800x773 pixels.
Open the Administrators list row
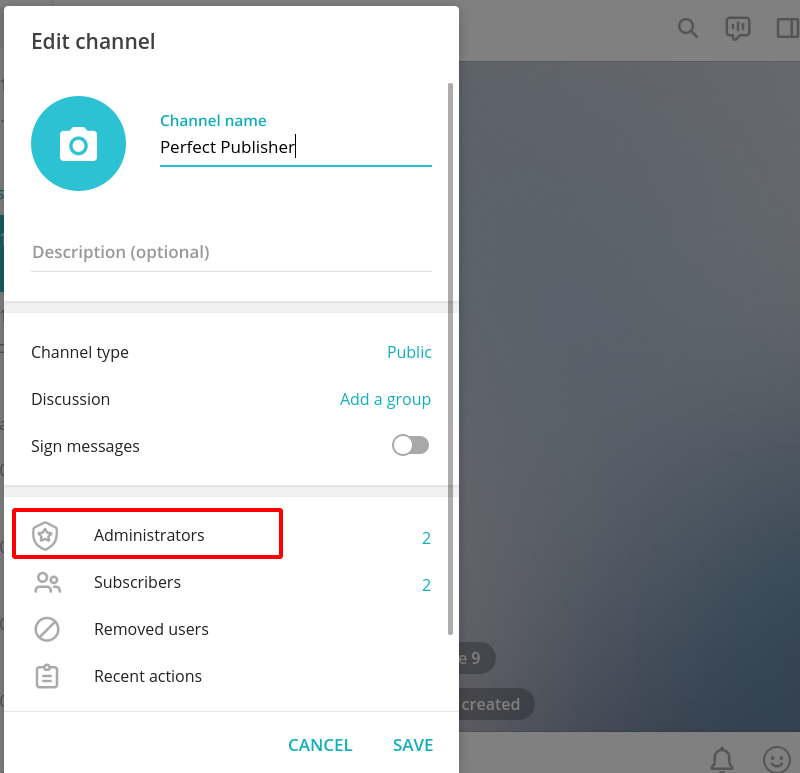(x=231, y=536)
